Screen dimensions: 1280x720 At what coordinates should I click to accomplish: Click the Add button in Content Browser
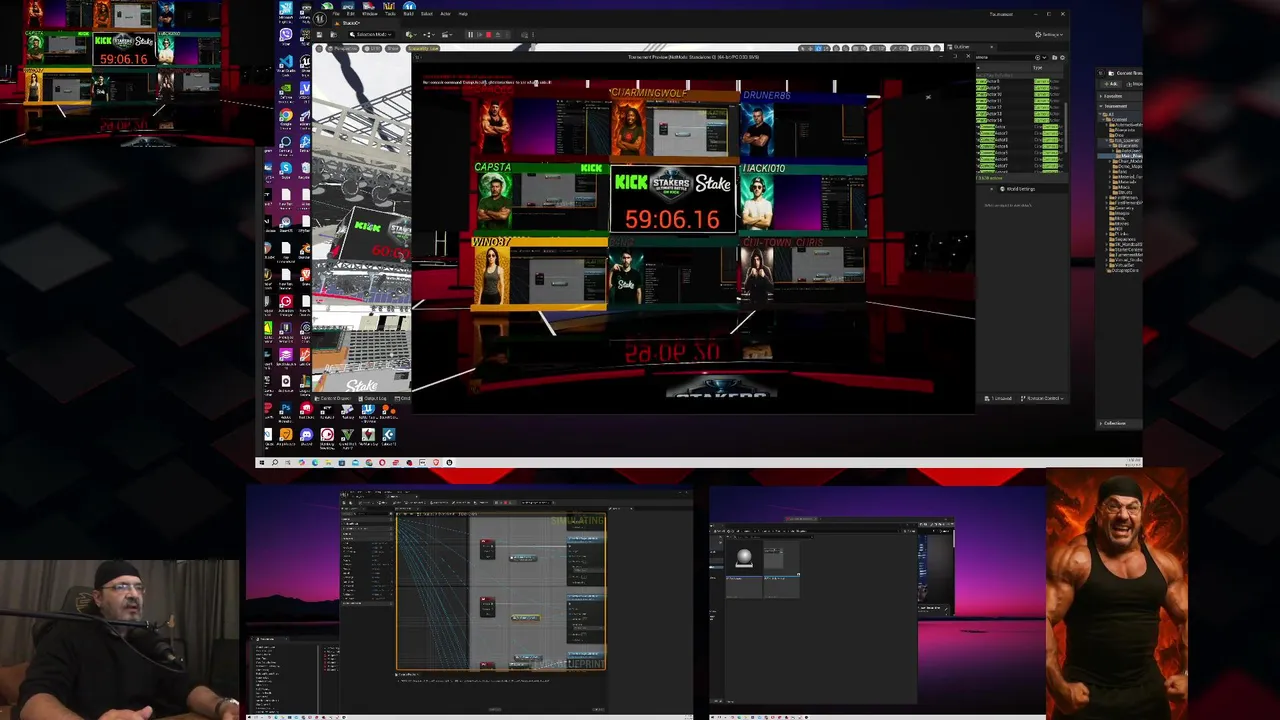[x=1111, y=84]
